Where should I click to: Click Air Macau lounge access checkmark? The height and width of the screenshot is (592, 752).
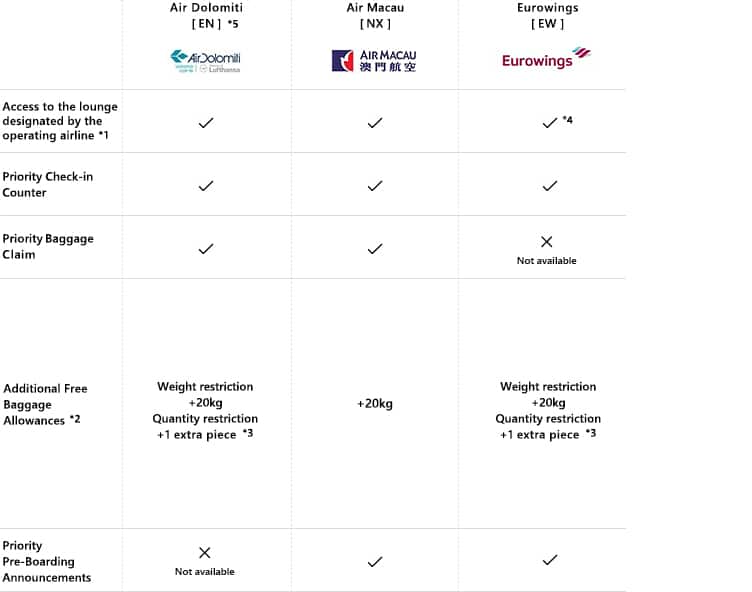point(375,123)
